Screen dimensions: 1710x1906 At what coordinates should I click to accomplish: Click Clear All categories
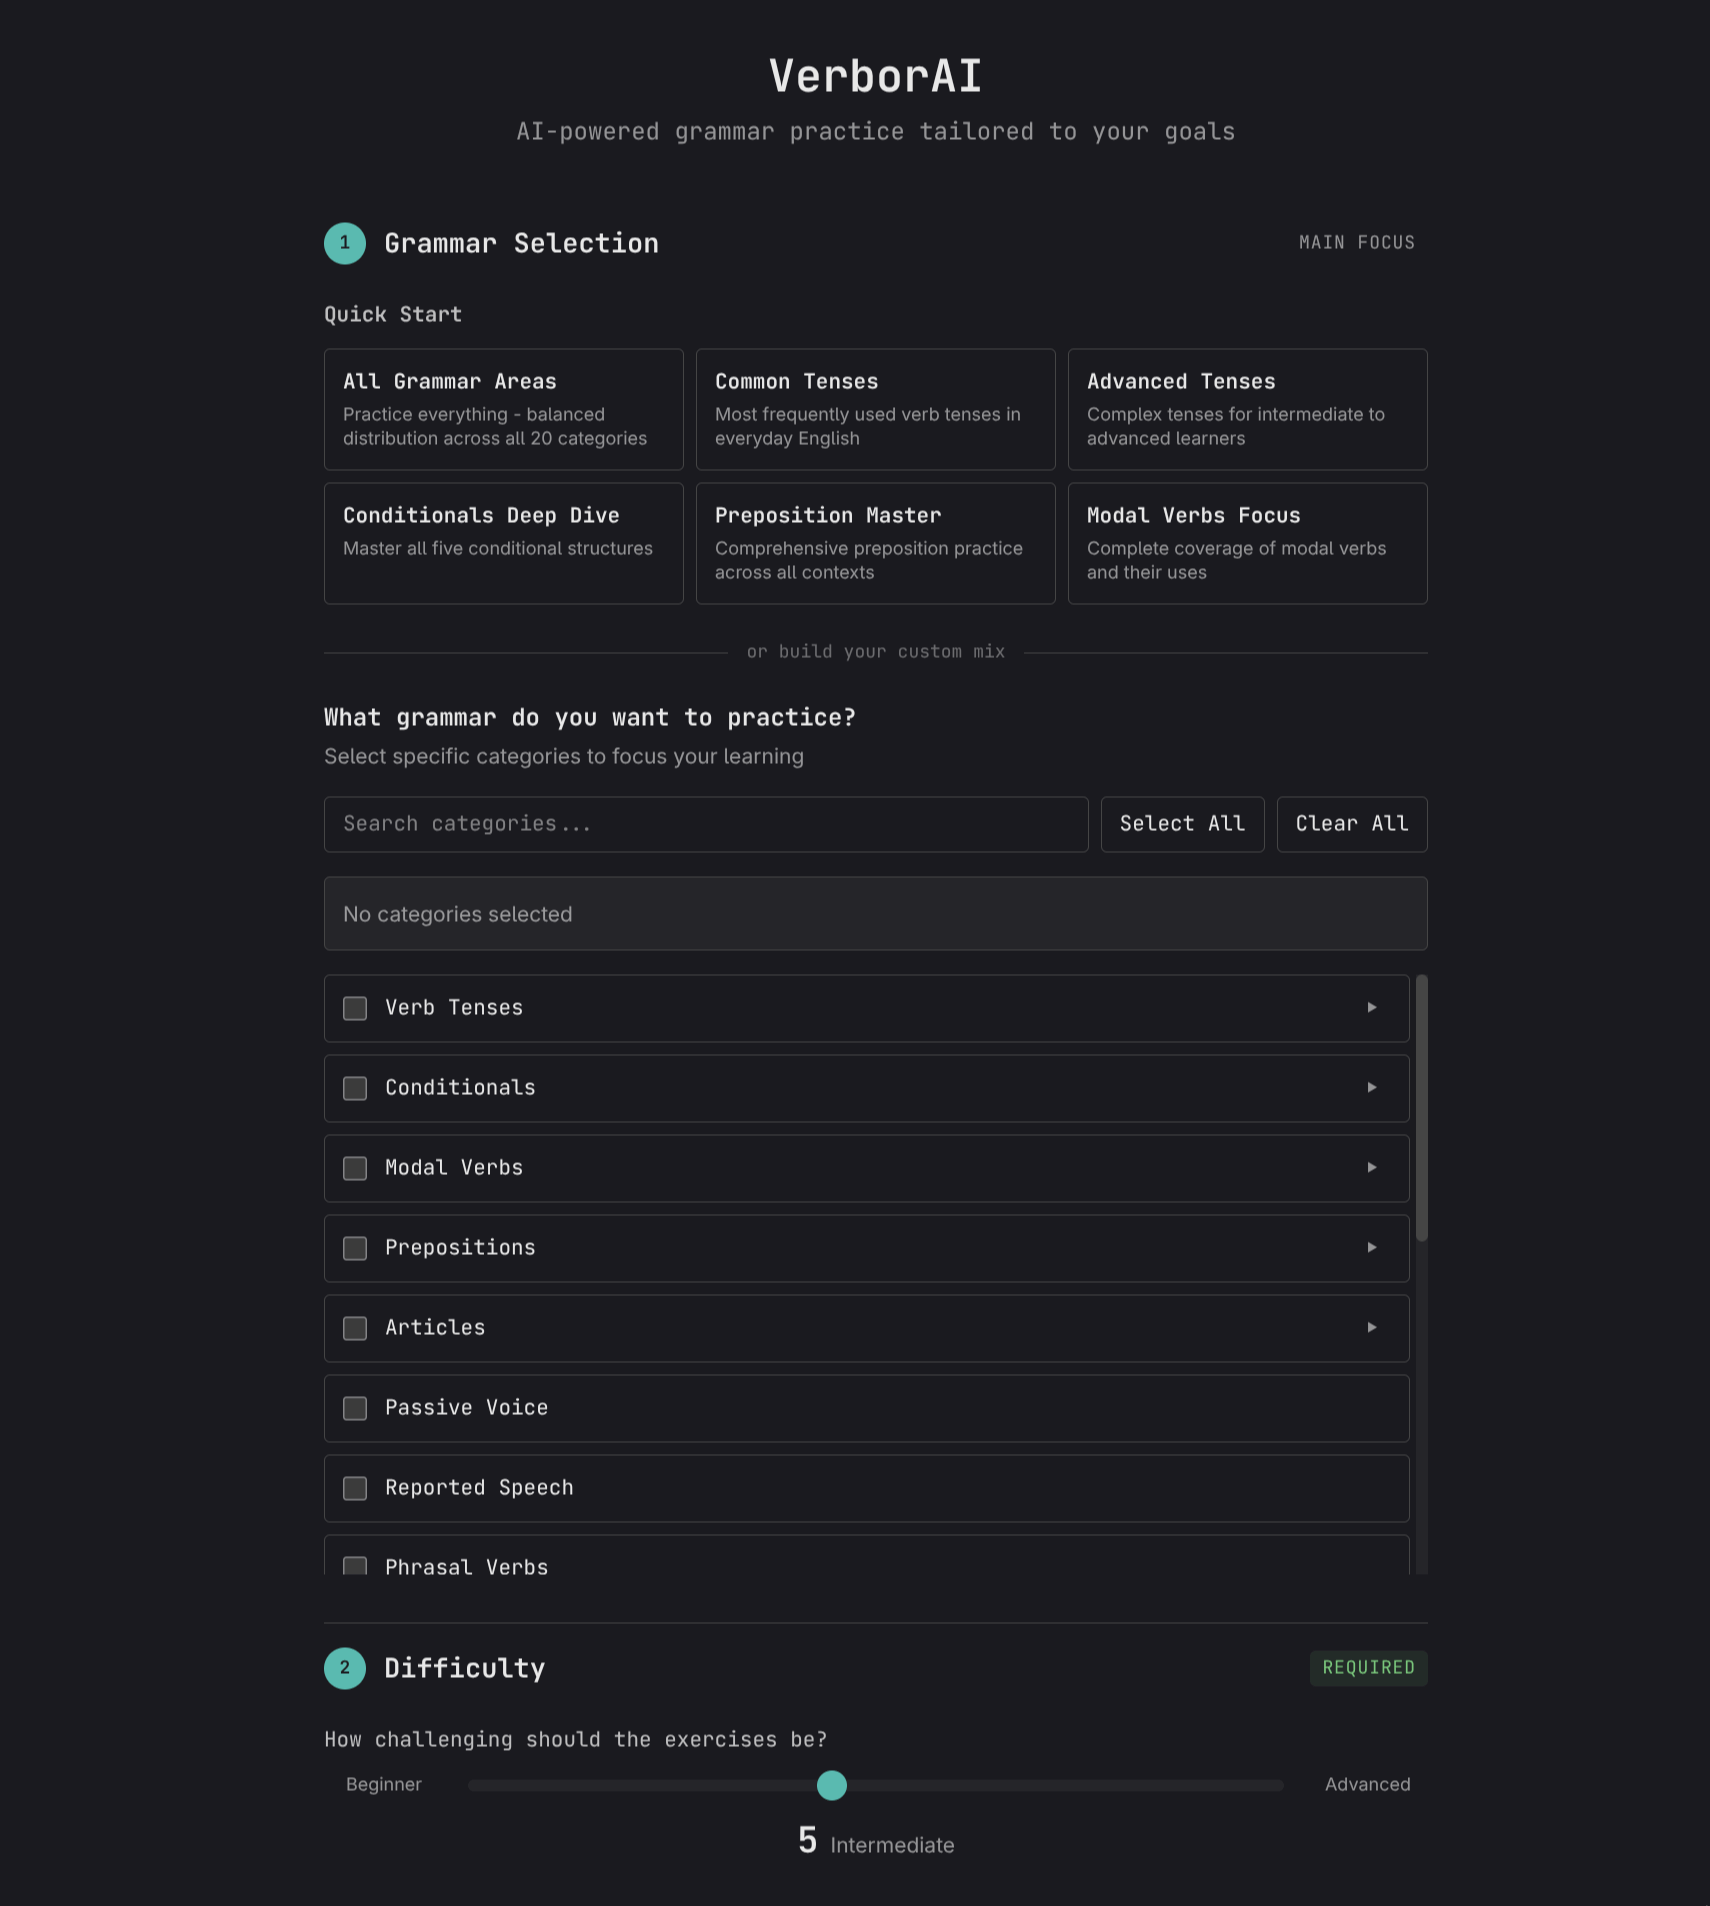pos(1352,824)
